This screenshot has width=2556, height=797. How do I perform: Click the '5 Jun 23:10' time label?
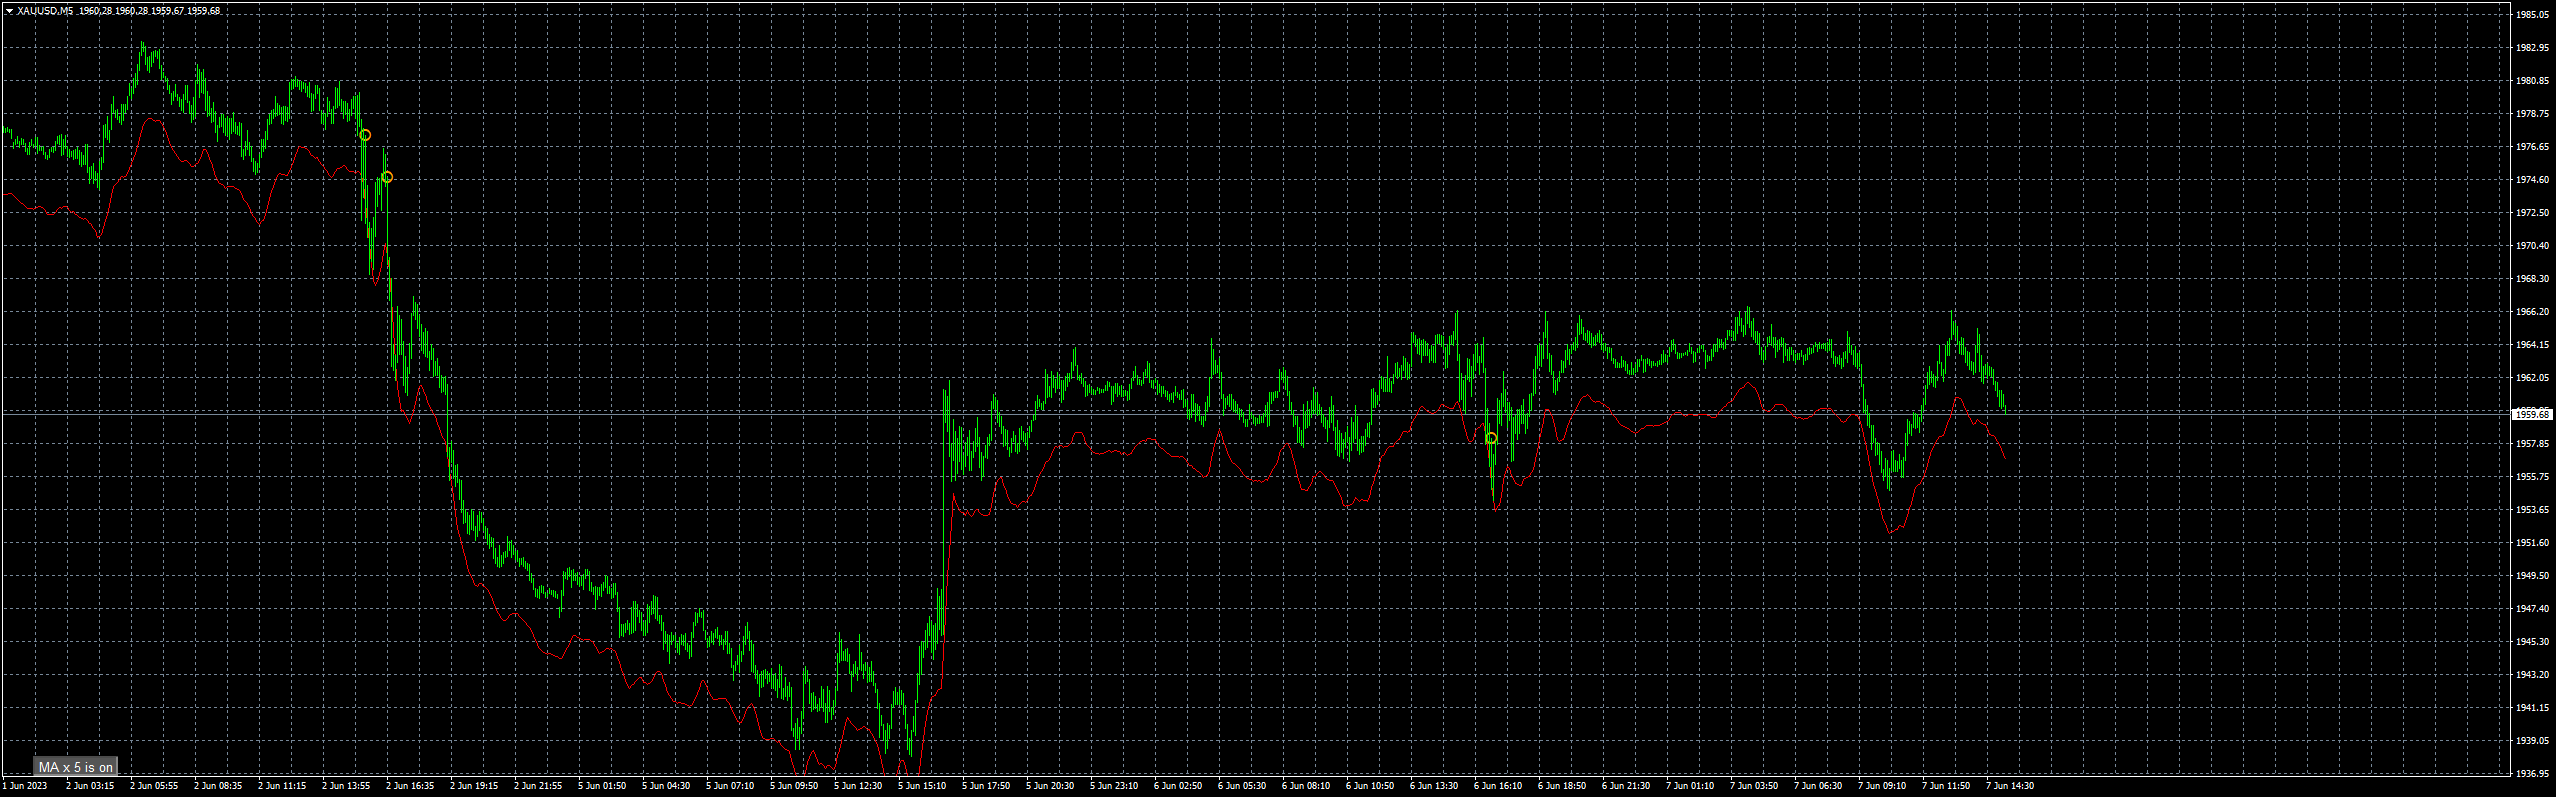[1114, 786]
